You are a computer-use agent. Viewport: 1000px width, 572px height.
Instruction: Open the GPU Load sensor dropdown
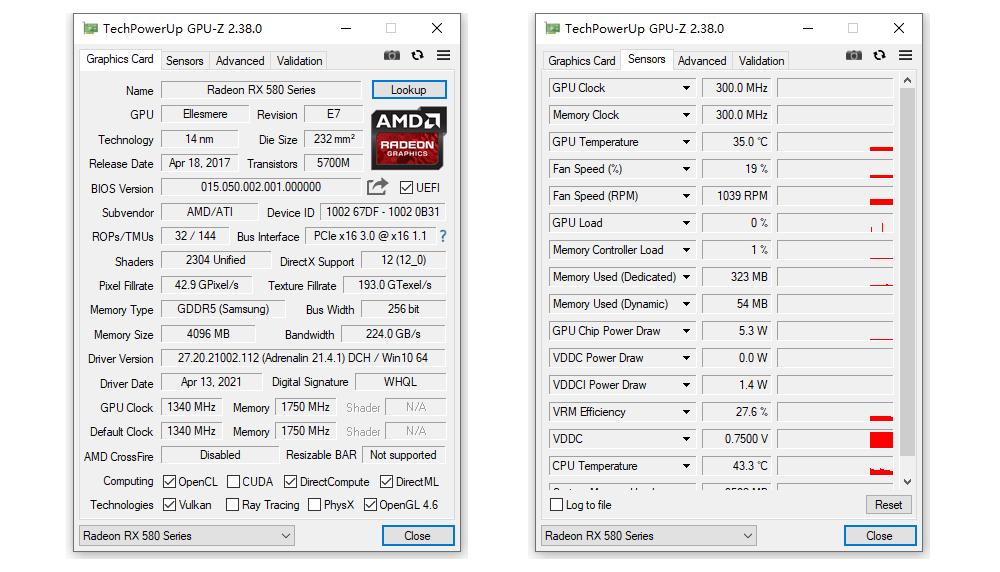pyautogui.click(x=686, y=223)
